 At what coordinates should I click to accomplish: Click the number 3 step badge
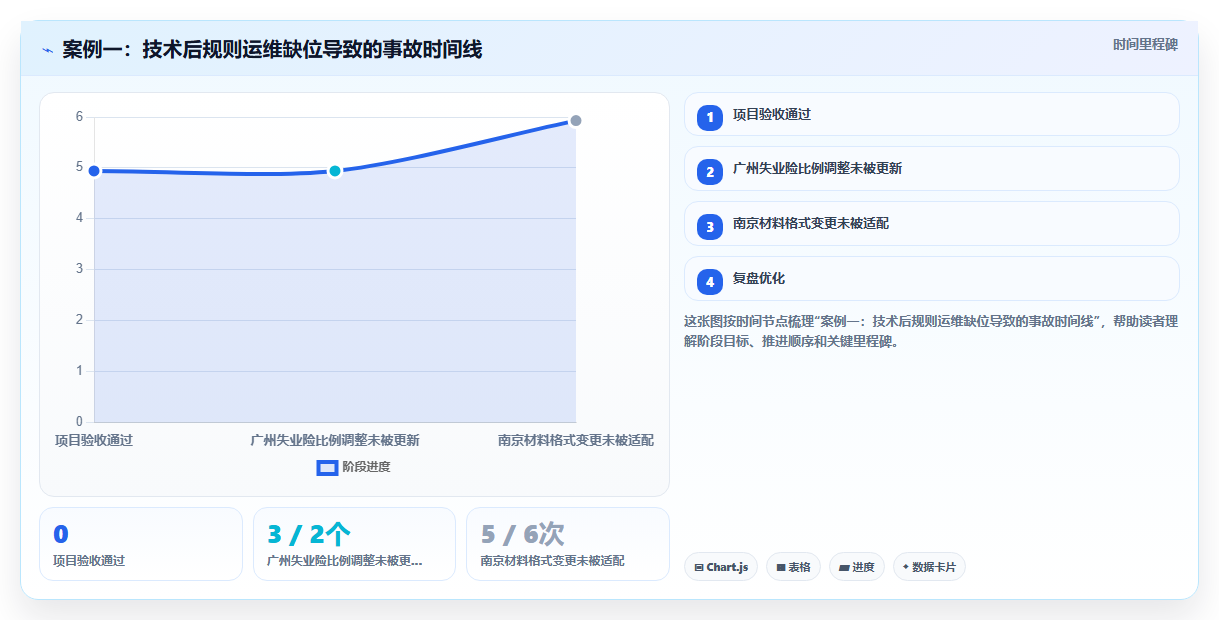pos(710,227)
